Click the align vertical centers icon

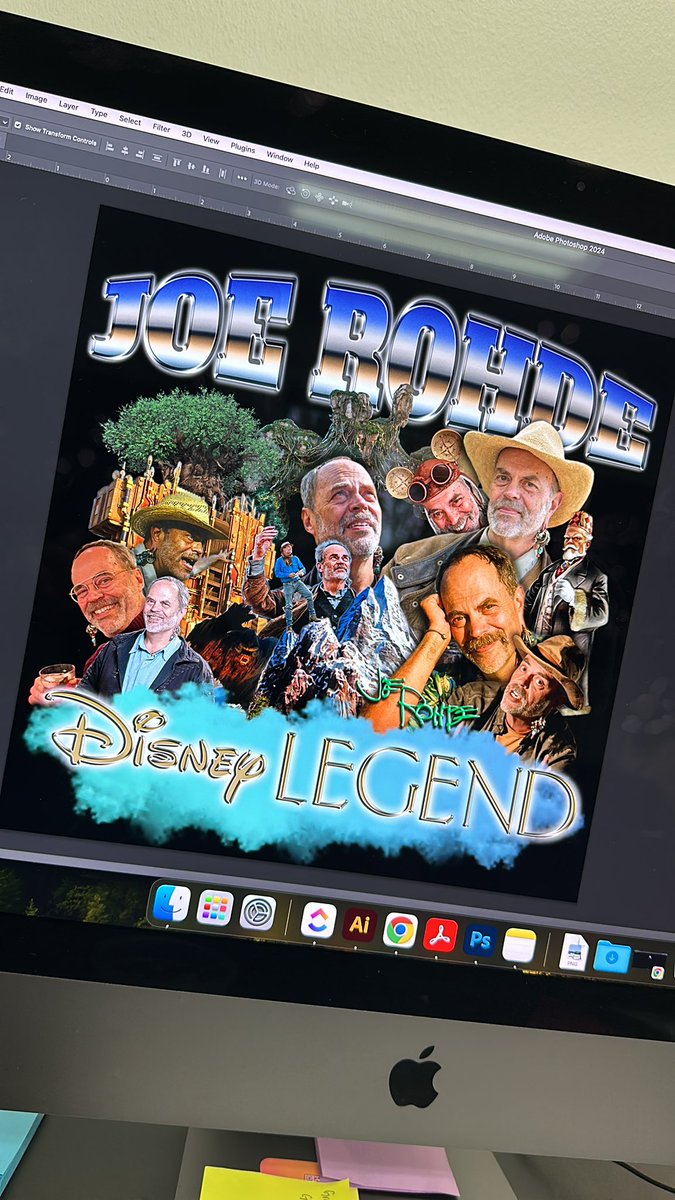tap(191, 166)
